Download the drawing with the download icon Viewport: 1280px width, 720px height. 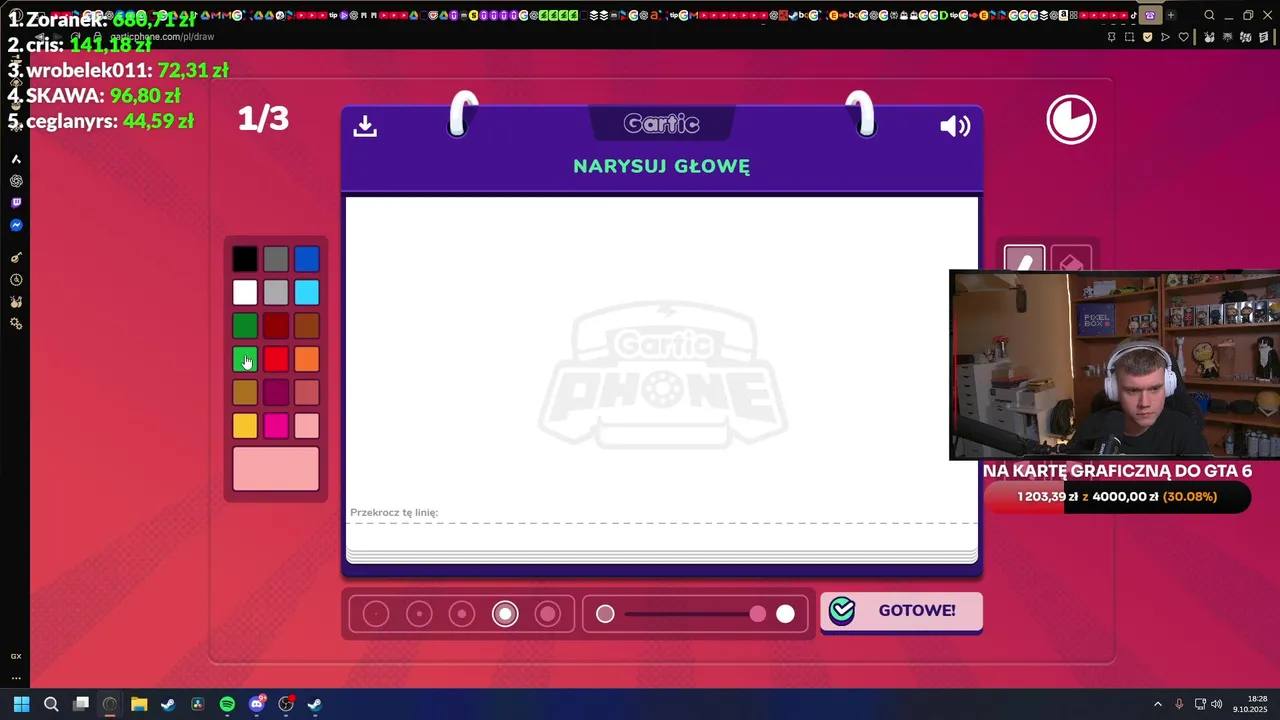(x=365, y=126)
